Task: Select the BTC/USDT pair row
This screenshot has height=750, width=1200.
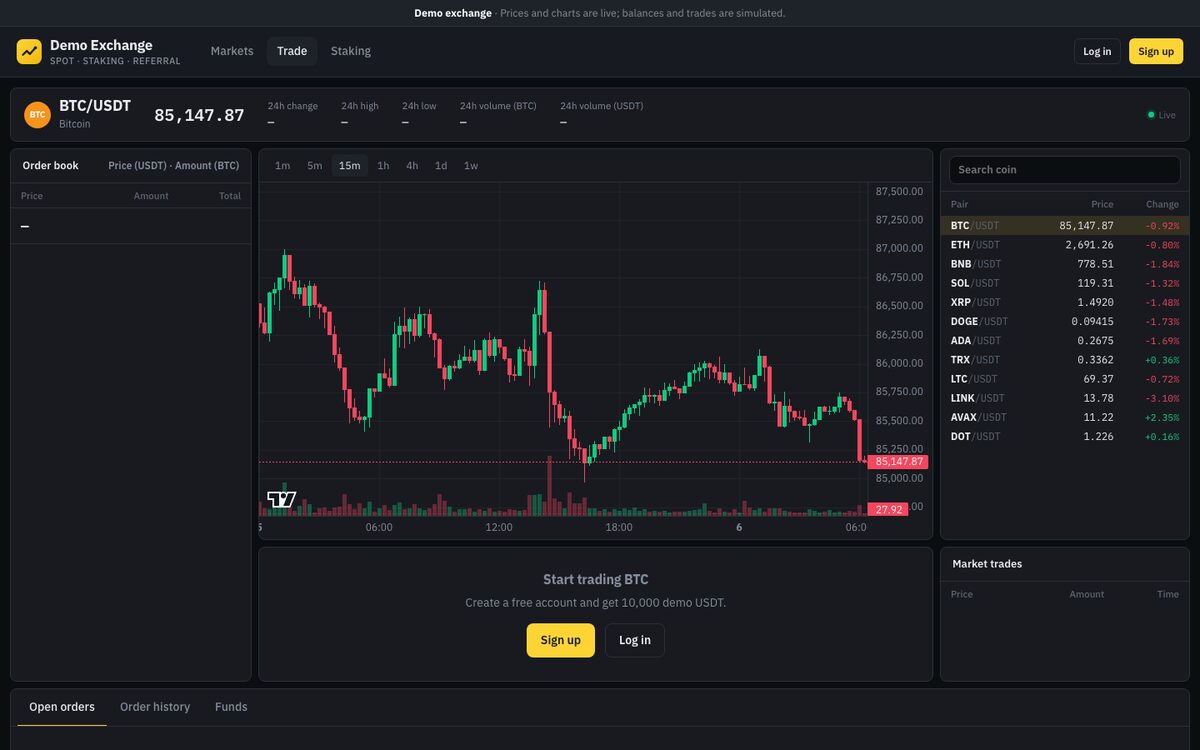Action: click(x=1065, y=226)
